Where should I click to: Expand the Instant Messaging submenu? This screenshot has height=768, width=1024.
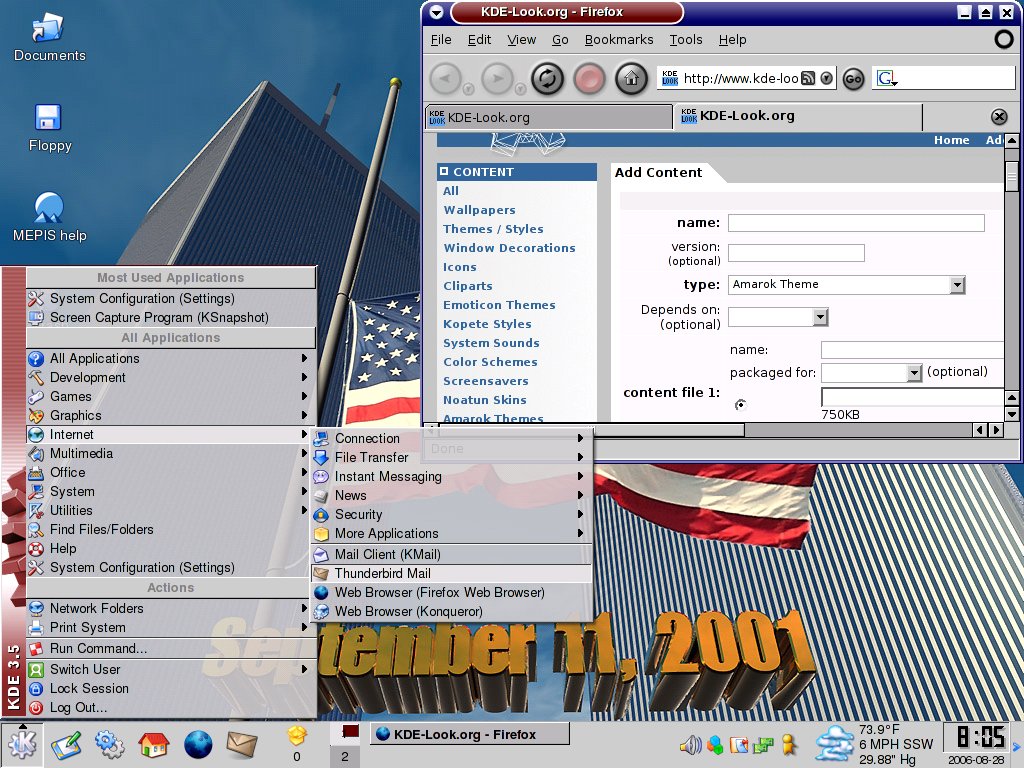[x=451, y=477]
